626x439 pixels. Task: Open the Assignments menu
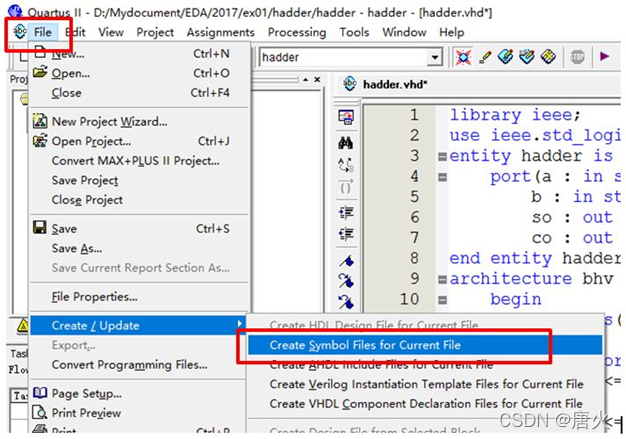[220, 32]
